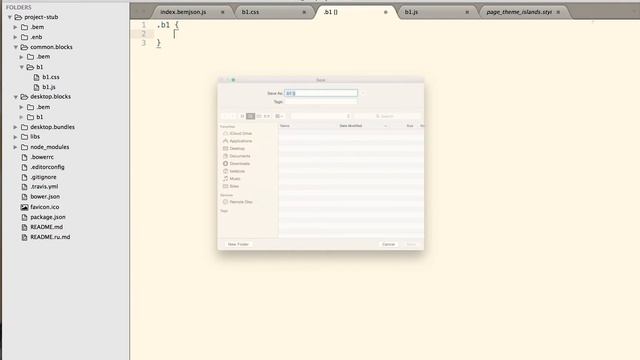Viewport: 640px width, 360px height.
Task: Click the common.blocks folder icon
Action: (x=24, y=47)
